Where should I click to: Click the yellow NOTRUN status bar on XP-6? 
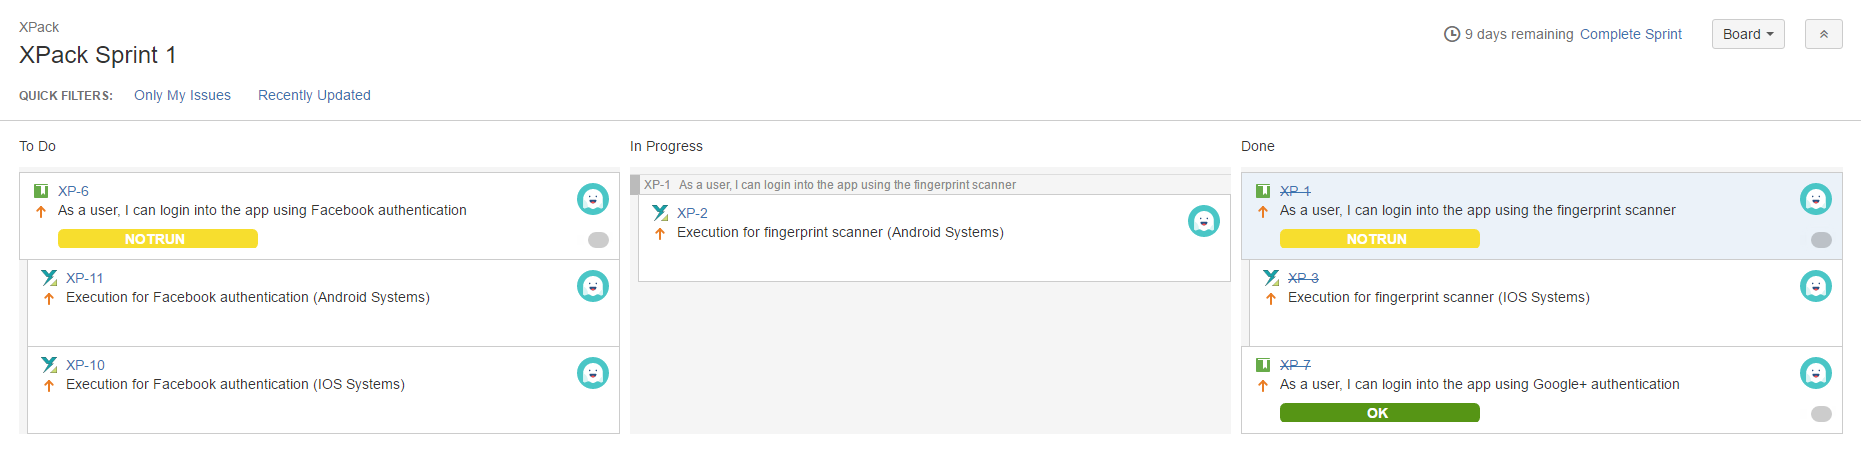point(158,239)
